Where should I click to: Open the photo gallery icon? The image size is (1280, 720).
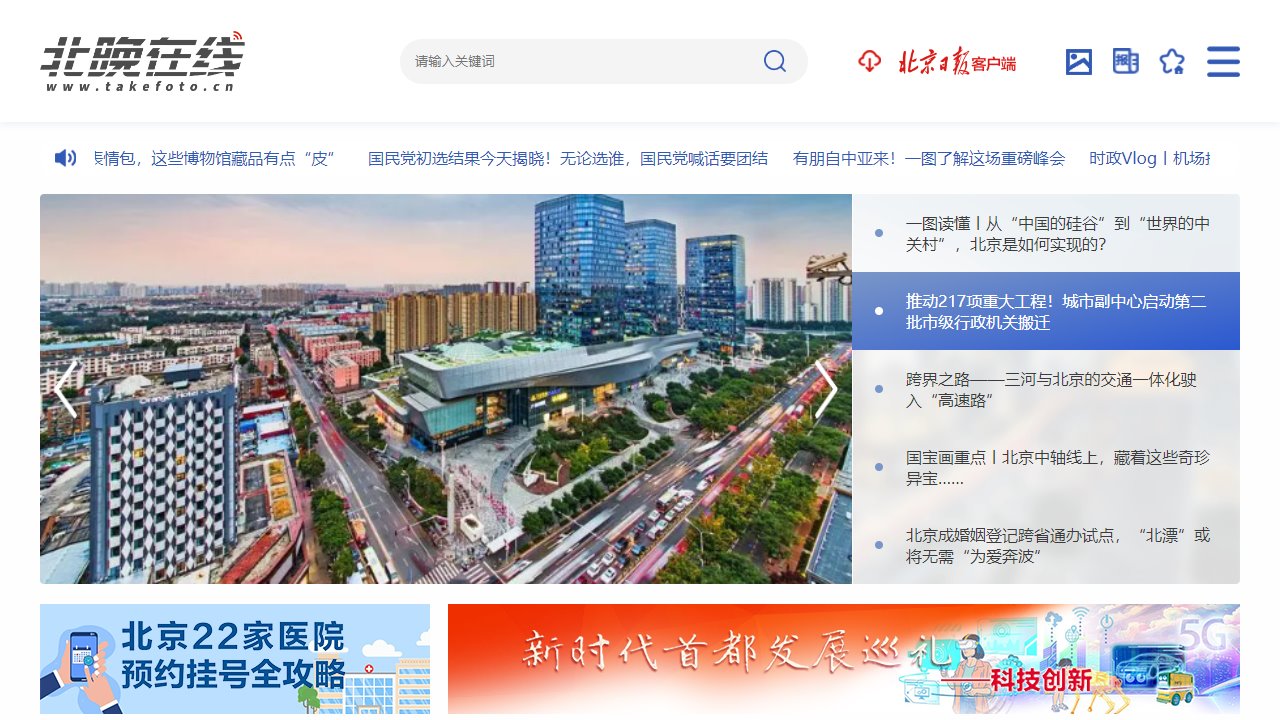click(1079, 61)
